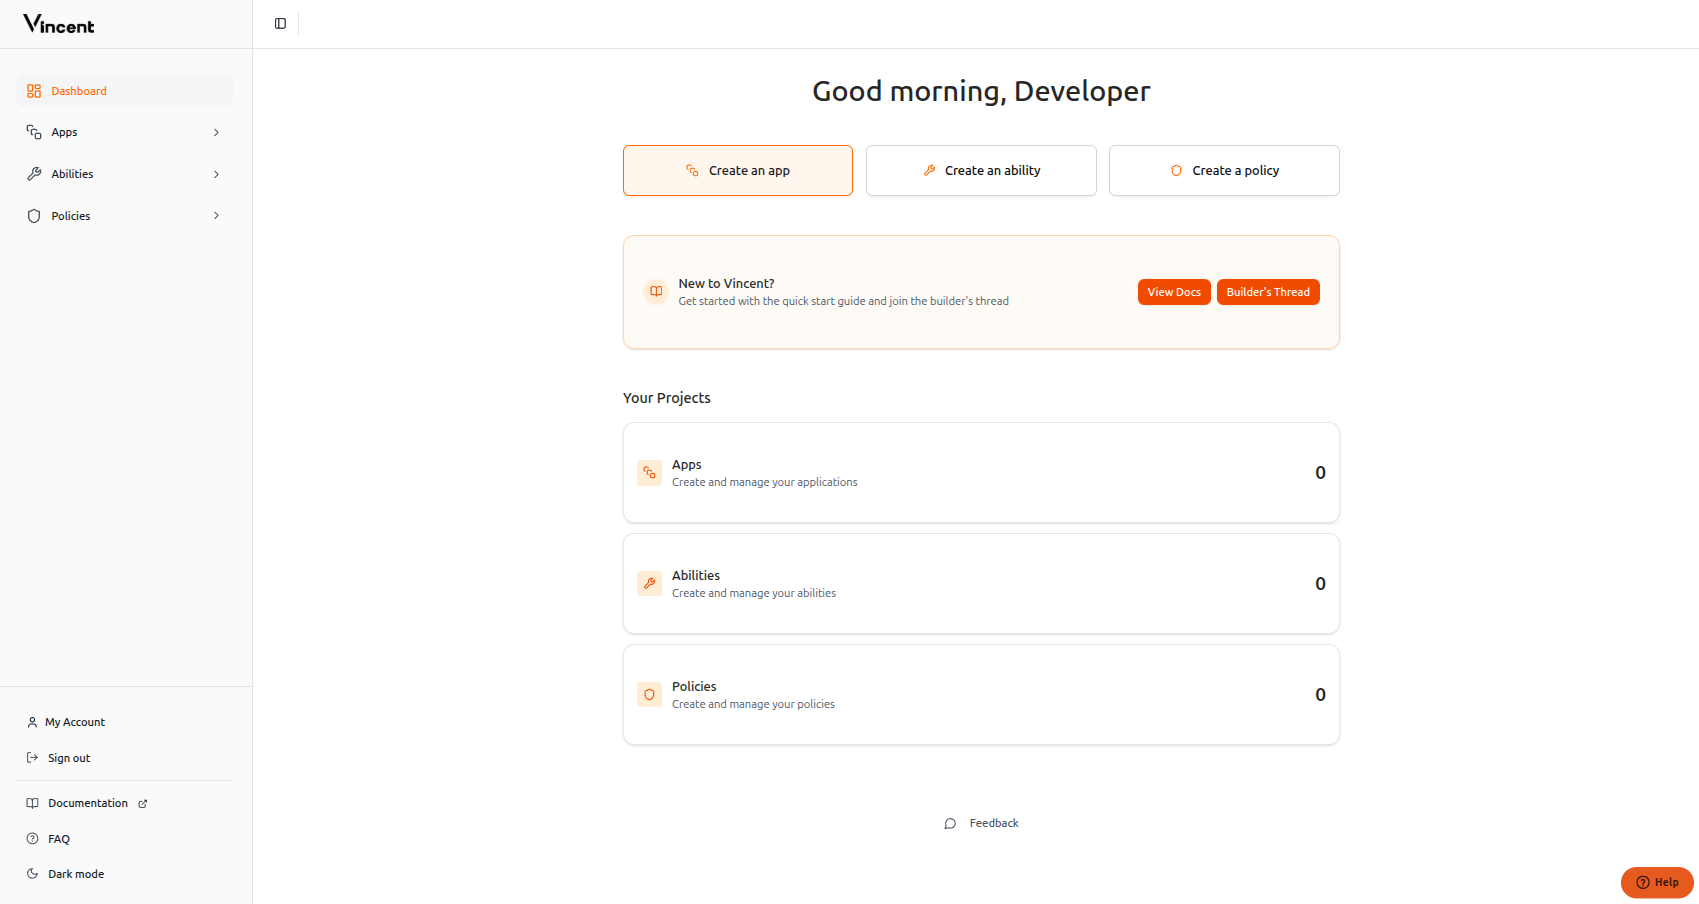Click the View Docs button
The image size is (1699, 904).
pyautogui.click(x=1173, y=291)
